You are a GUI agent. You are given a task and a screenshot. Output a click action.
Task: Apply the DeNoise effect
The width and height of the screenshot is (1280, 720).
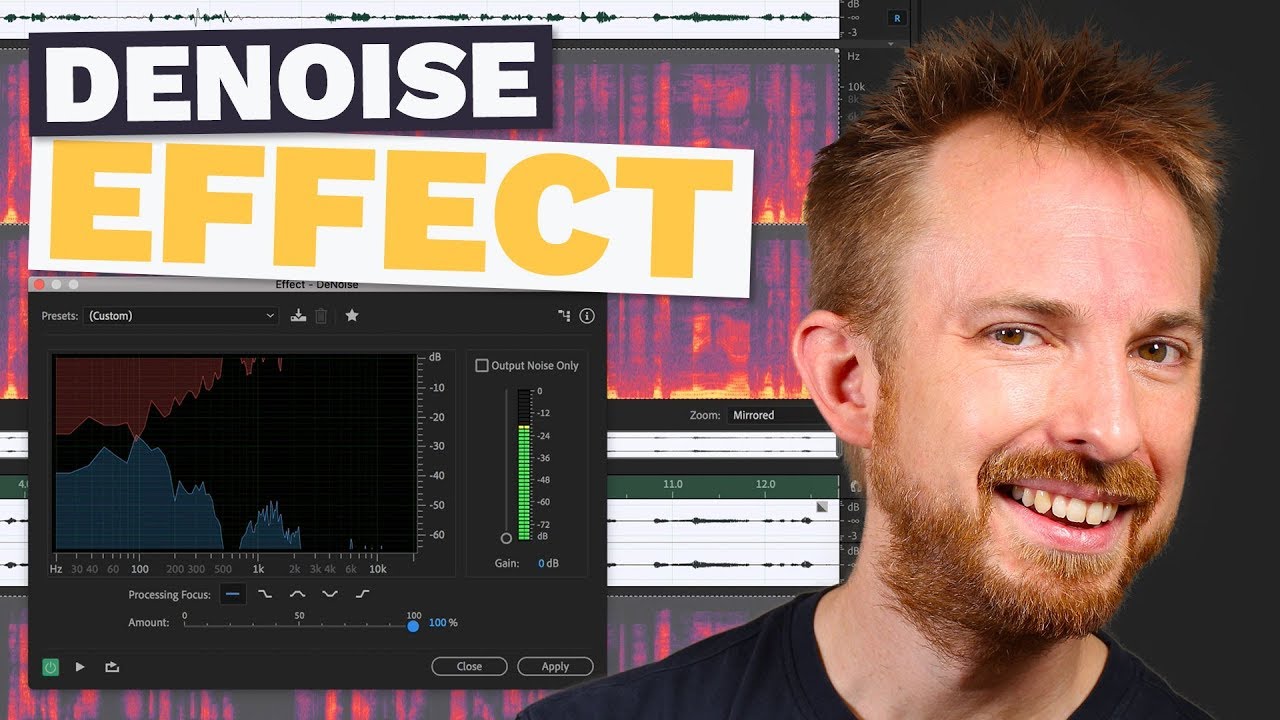click(555, 667)
